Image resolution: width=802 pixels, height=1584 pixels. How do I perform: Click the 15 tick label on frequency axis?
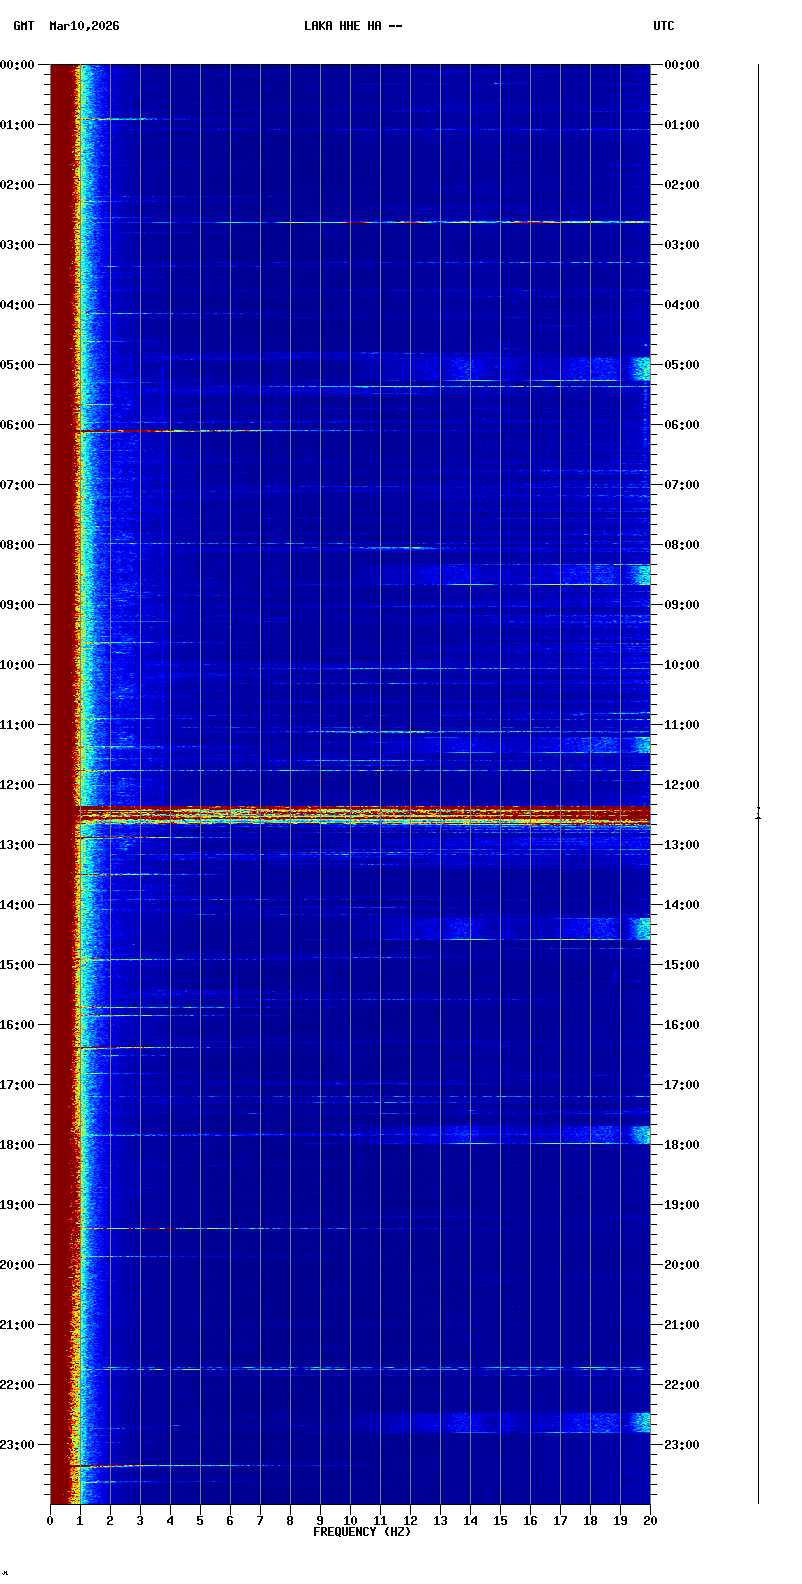coord(500,1521)
